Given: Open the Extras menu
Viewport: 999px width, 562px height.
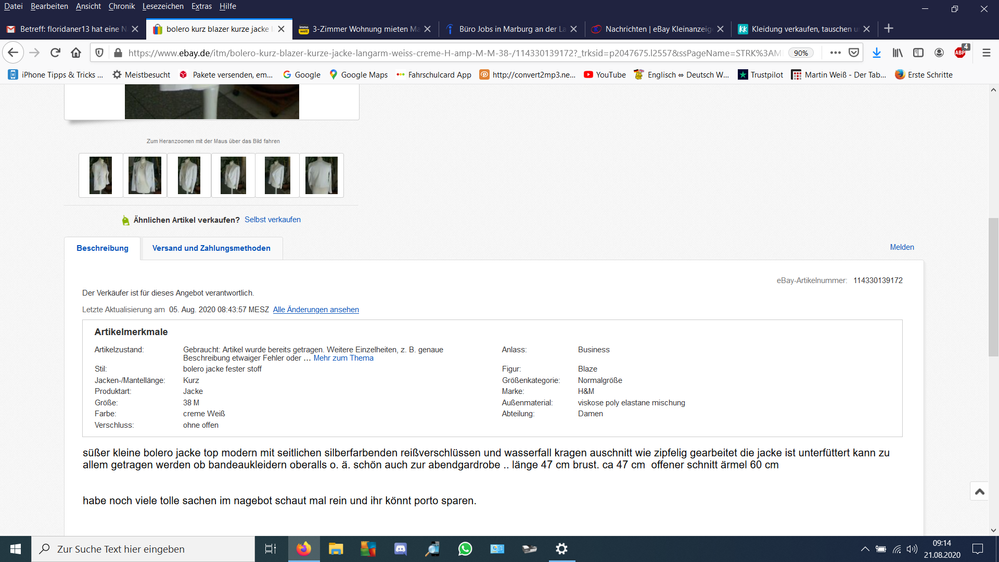Looking at the screenshot, I should pyautogui.click(x=201, y=6).
